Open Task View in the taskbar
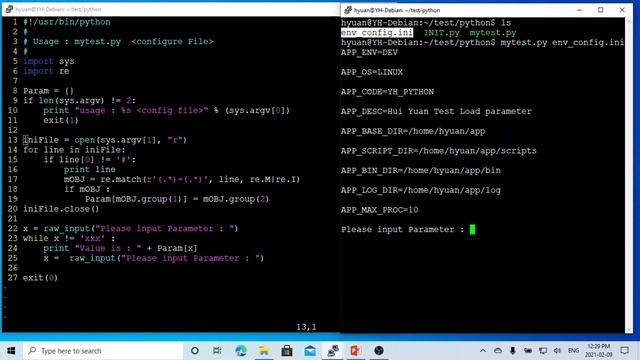Image resolution: width=640 pixels, height=360 pixels. pyautogui.click(x=217, y=351)
